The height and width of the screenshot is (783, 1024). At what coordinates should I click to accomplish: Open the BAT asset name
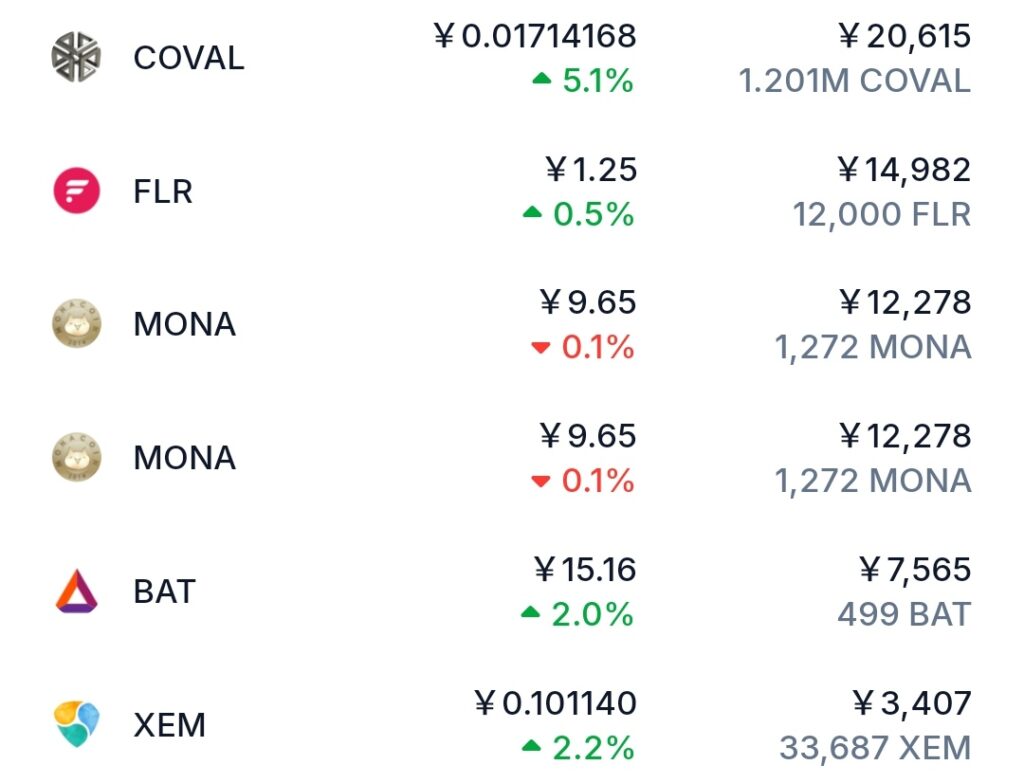point(164,591)
